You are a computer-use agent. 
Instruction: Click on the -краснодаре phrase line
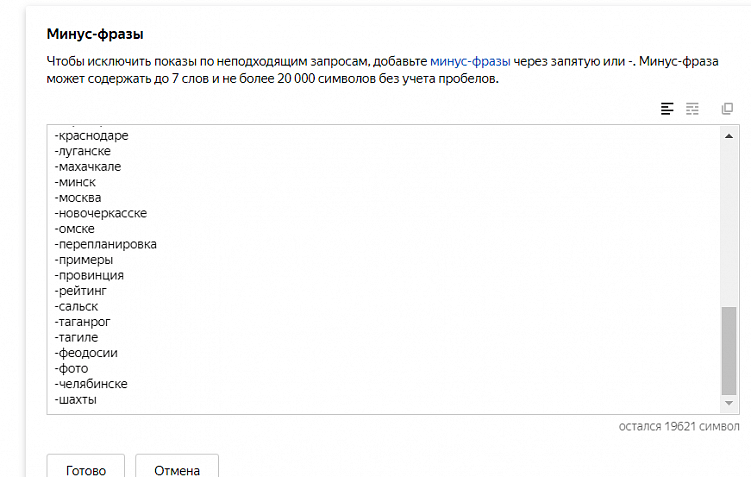click(94, 136)
